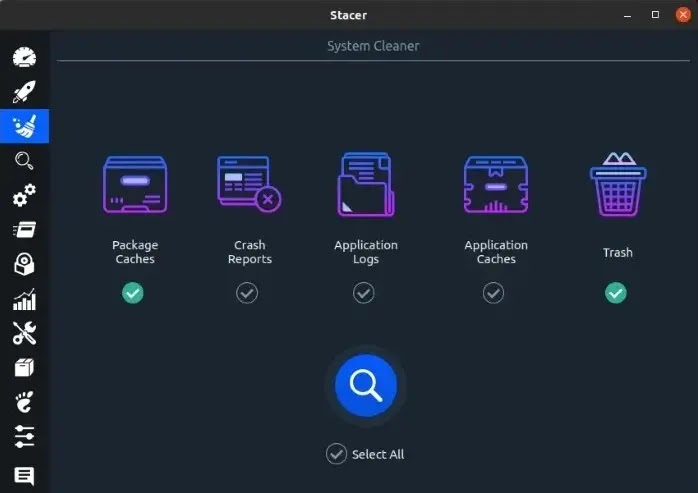This screenshot has width=698, height=493.
Task: Click the Trash basket icon
Action: click(x=618, y=184)
